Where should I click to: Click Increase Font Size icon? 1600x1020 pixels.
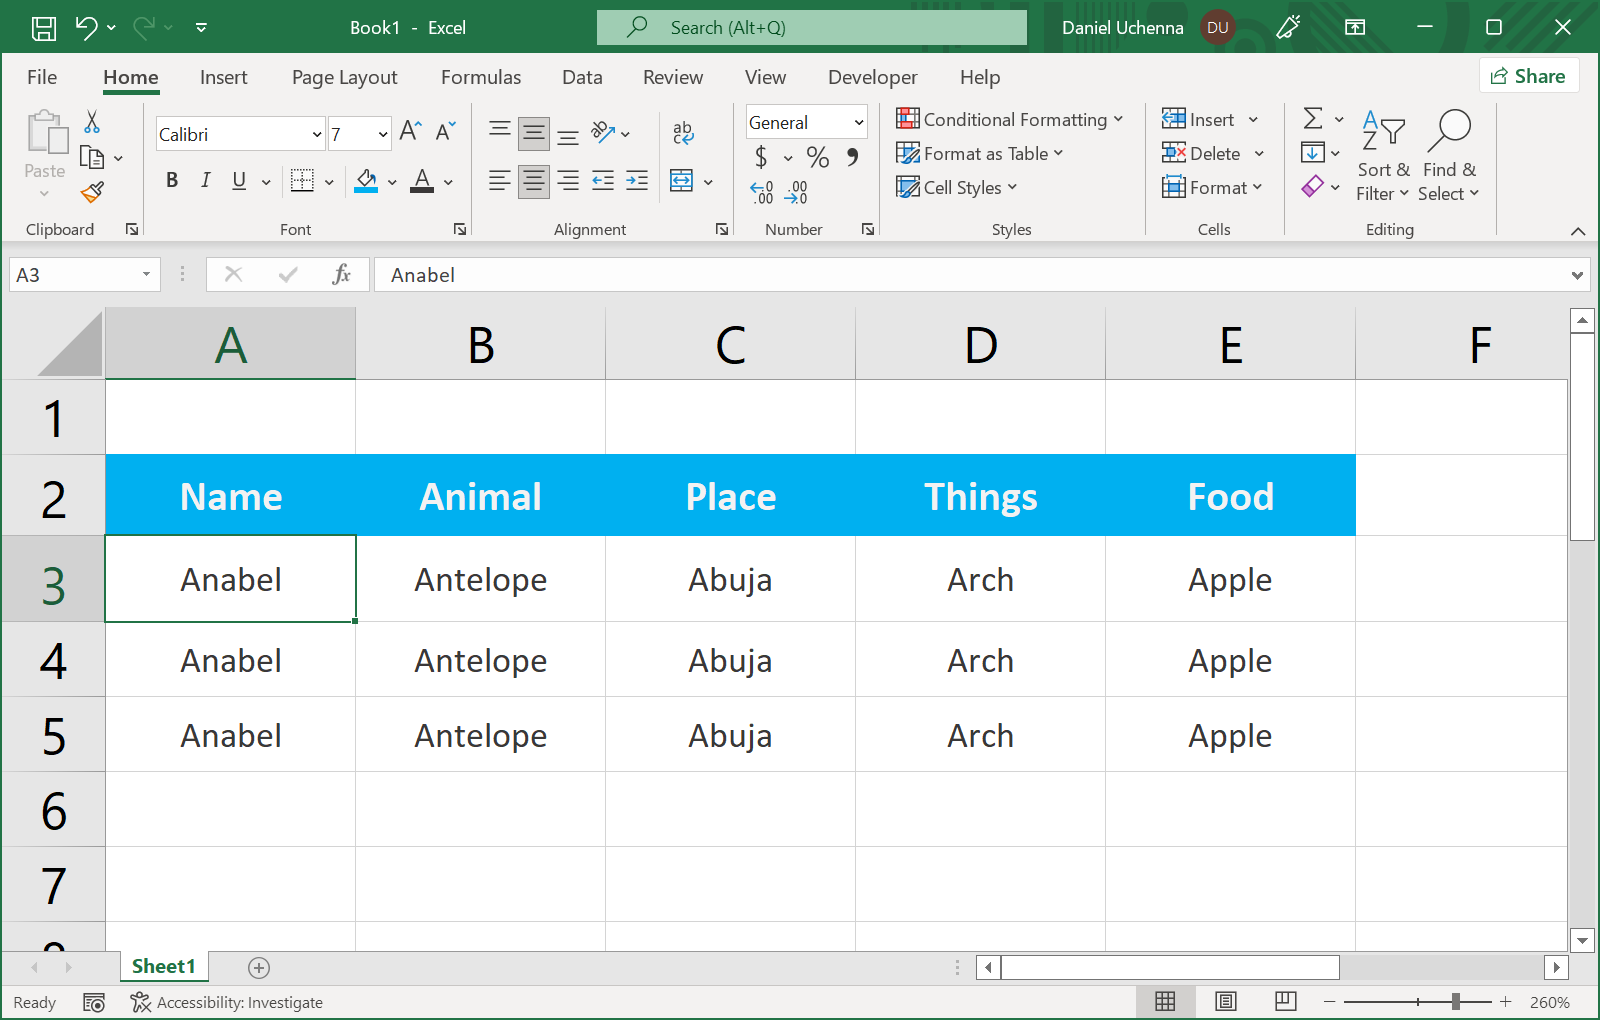(x=410, y=131)
